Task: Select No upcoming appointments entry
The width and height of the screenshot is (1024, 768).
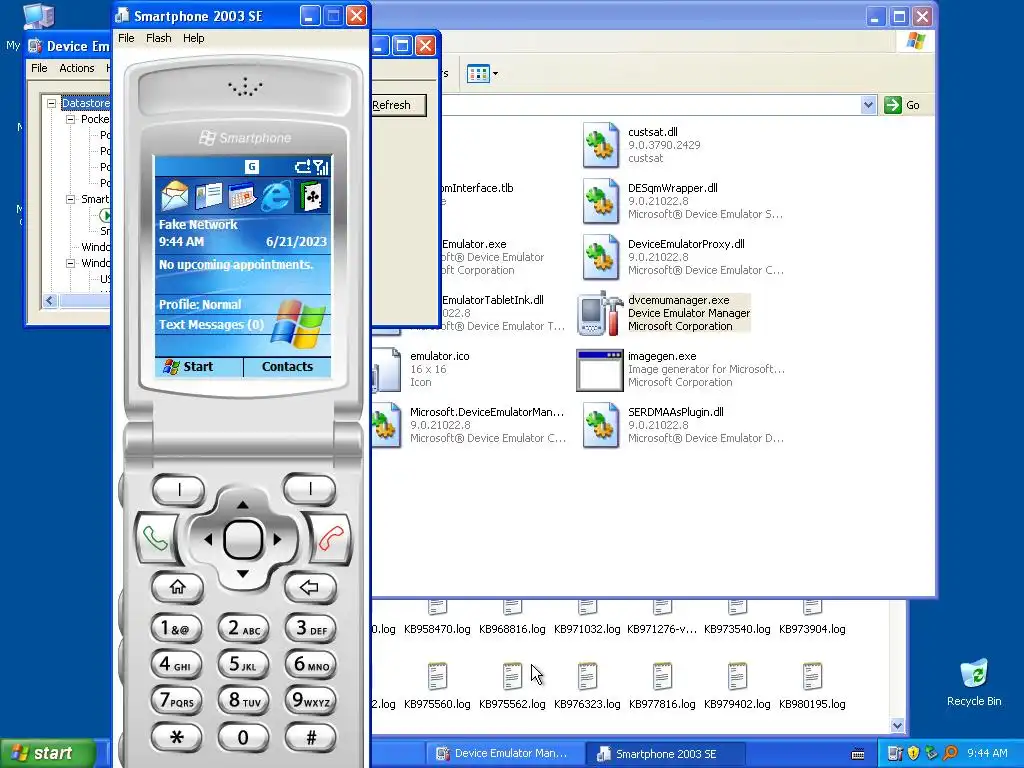Action: click(x=236, y=264)
